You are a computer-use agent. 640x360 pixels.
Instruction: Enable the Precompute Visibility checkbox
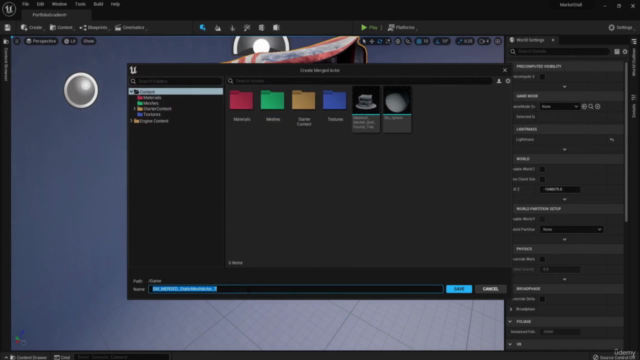(x=542, y=76)
